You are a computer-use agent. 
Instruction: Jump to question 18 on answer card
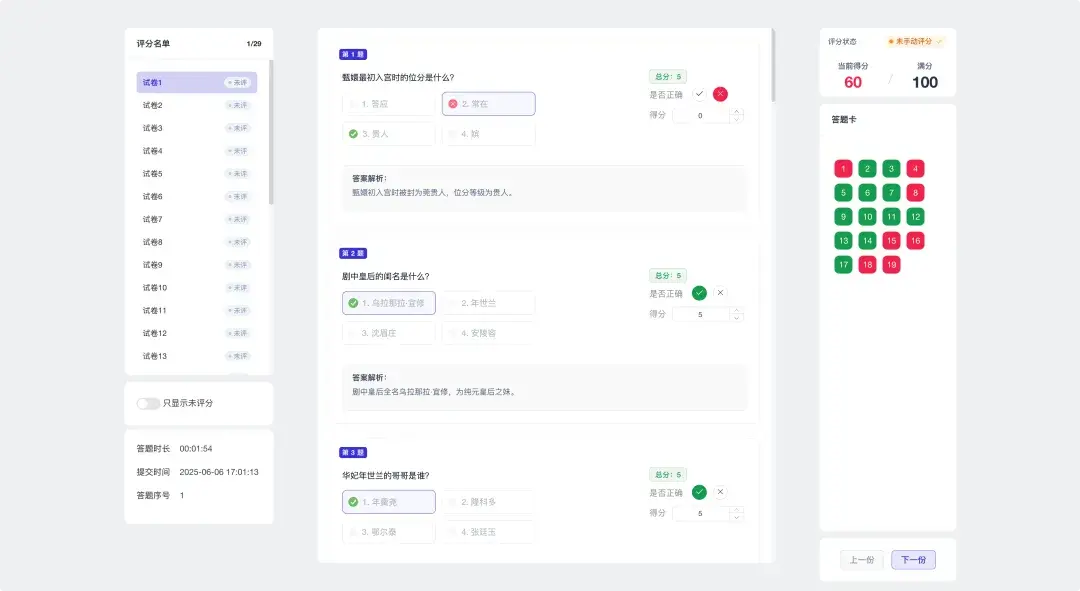867,265
